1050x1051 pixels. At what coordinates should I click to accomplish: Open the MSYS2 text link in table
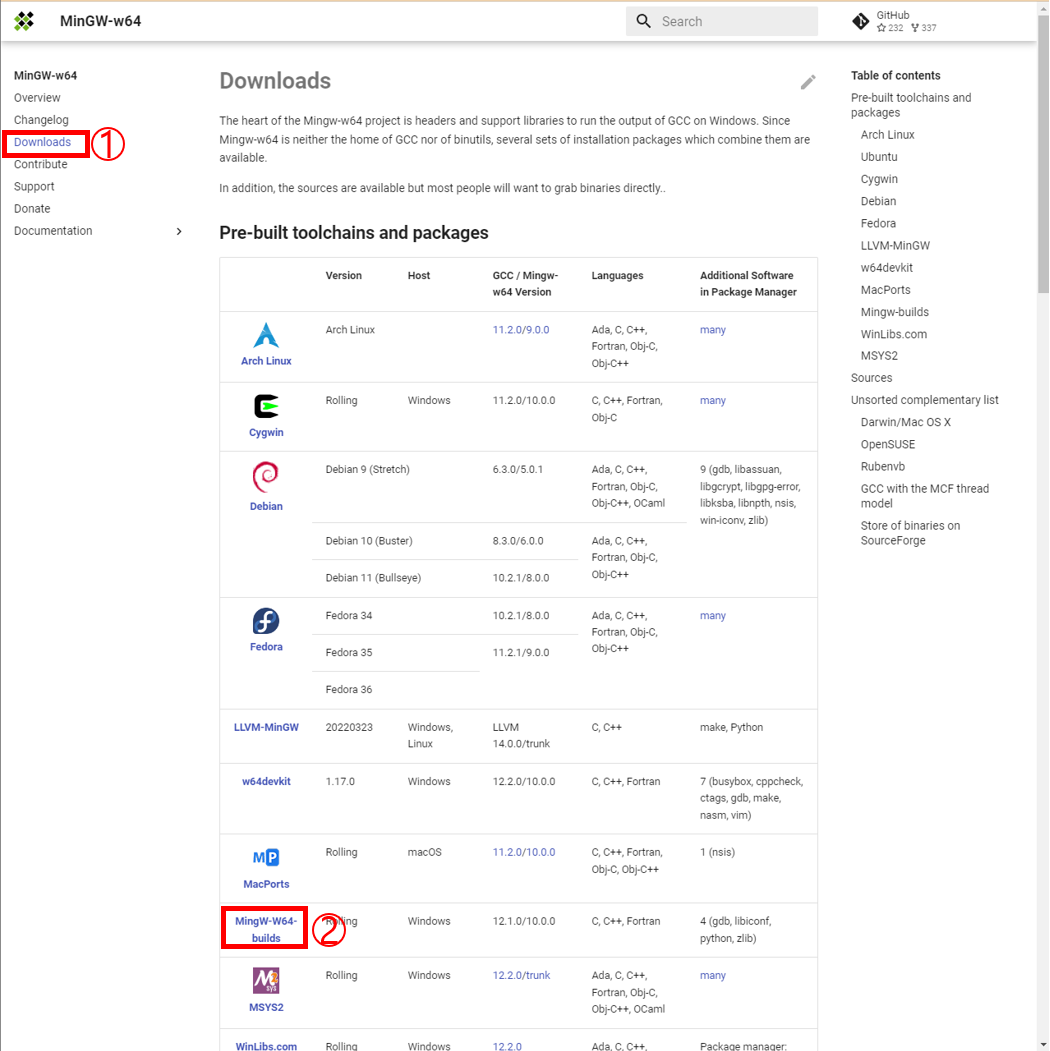[x=266, y=1007]
